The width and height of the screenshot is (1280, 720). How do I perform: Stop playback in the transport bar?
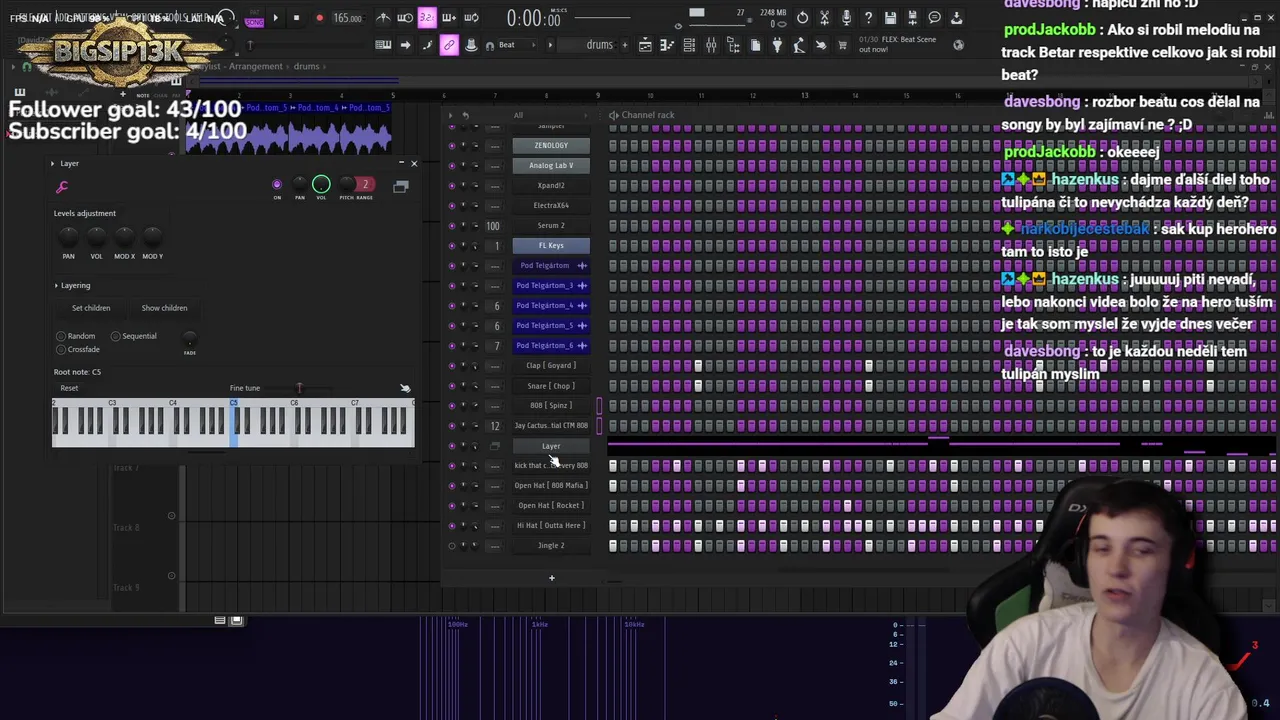(296, 18)
